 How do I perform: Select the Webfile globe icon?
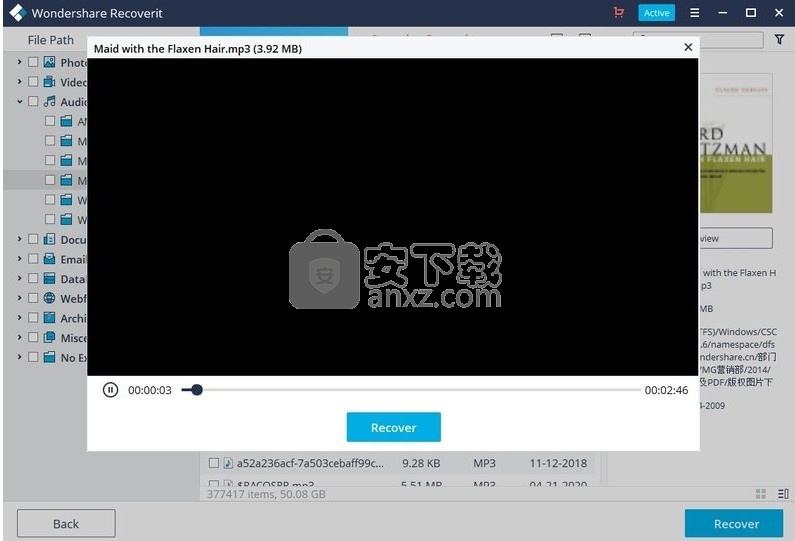click(49, 298)
